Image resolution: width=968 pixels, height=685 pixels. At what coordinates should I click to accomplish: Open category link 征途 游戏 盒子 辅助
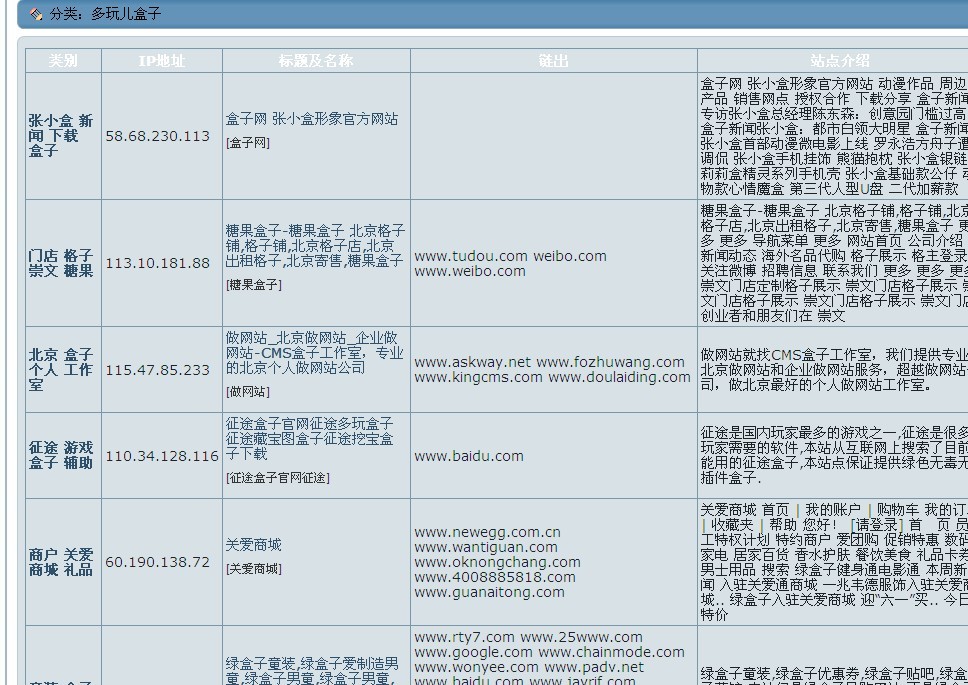[60, 455]
